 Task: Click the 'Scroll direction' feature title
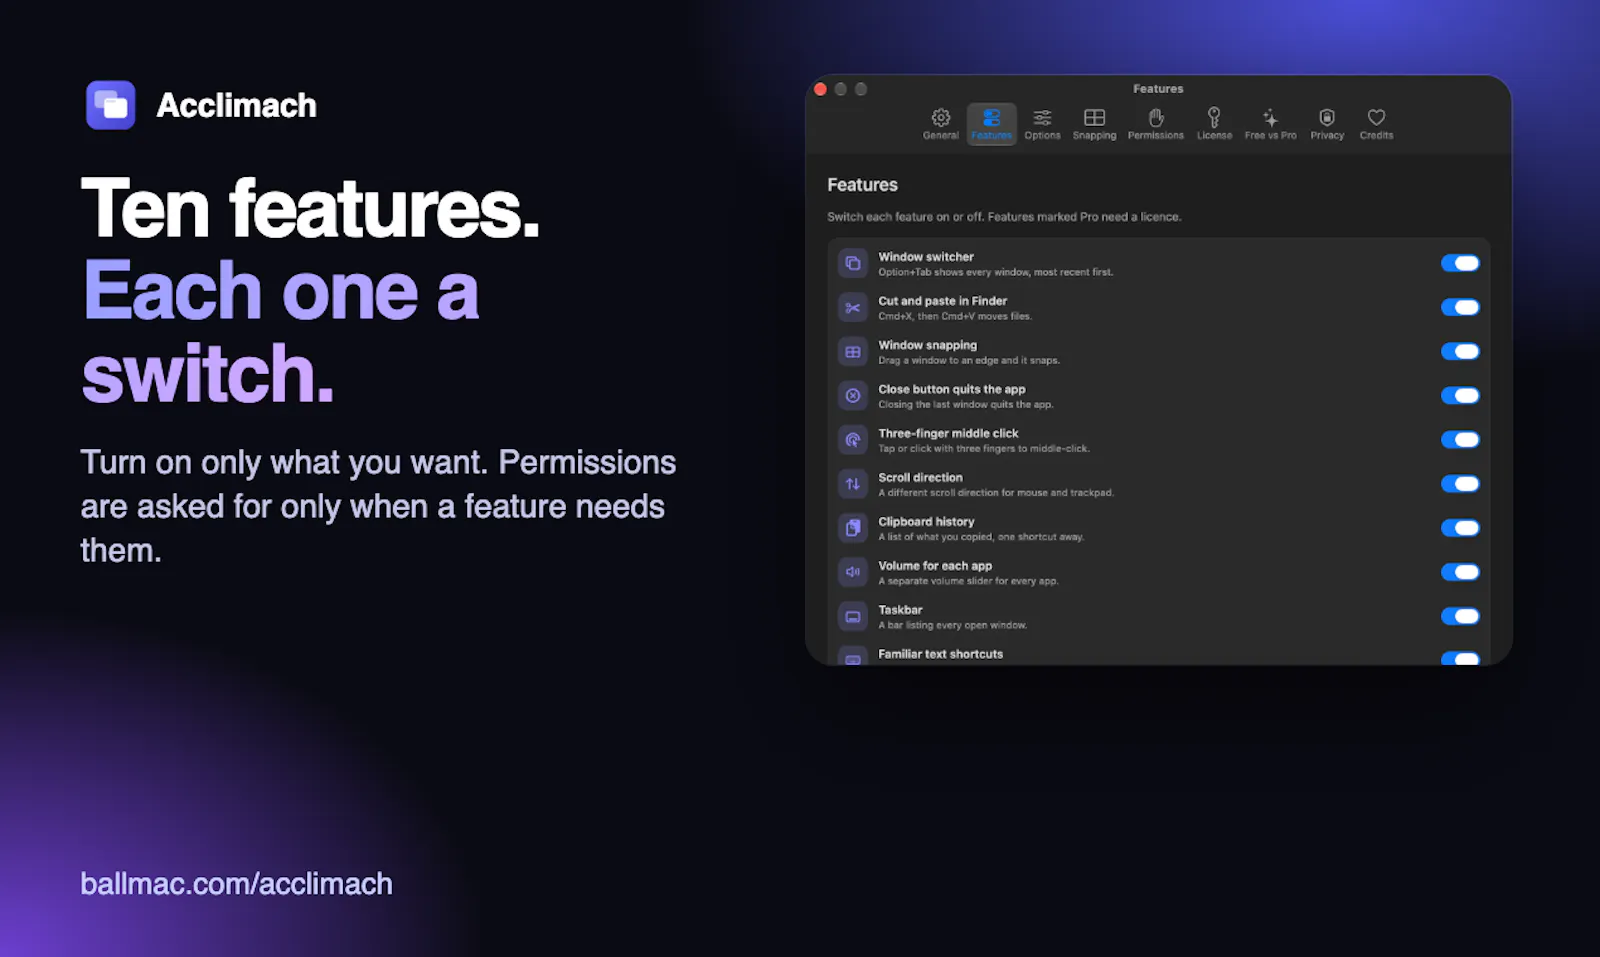point(920,477)
